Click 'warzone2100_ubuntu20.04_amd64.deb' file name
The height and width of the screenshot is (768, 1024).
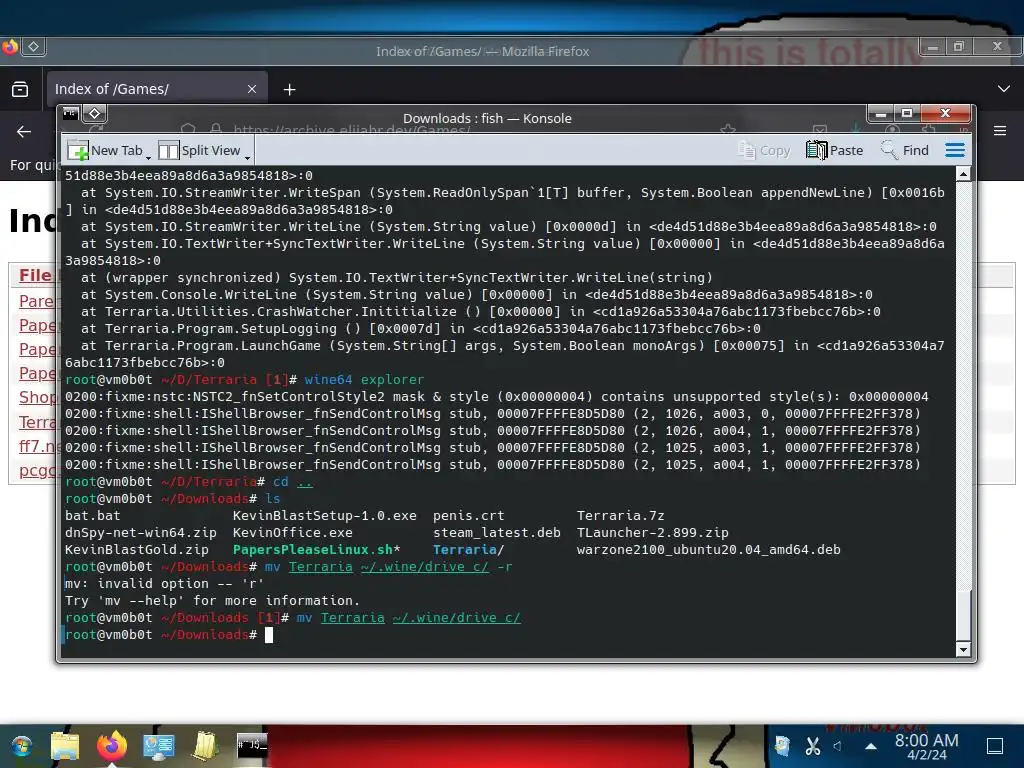coord(709,550)
